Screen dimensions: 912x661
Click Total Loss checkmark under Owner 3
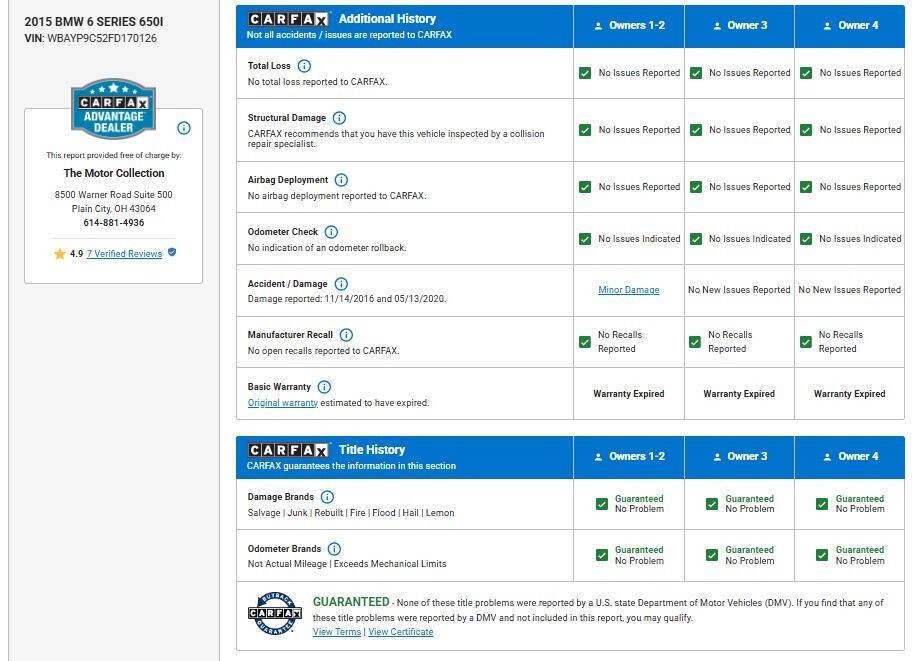pyautogui.click(x=696, y=73)
